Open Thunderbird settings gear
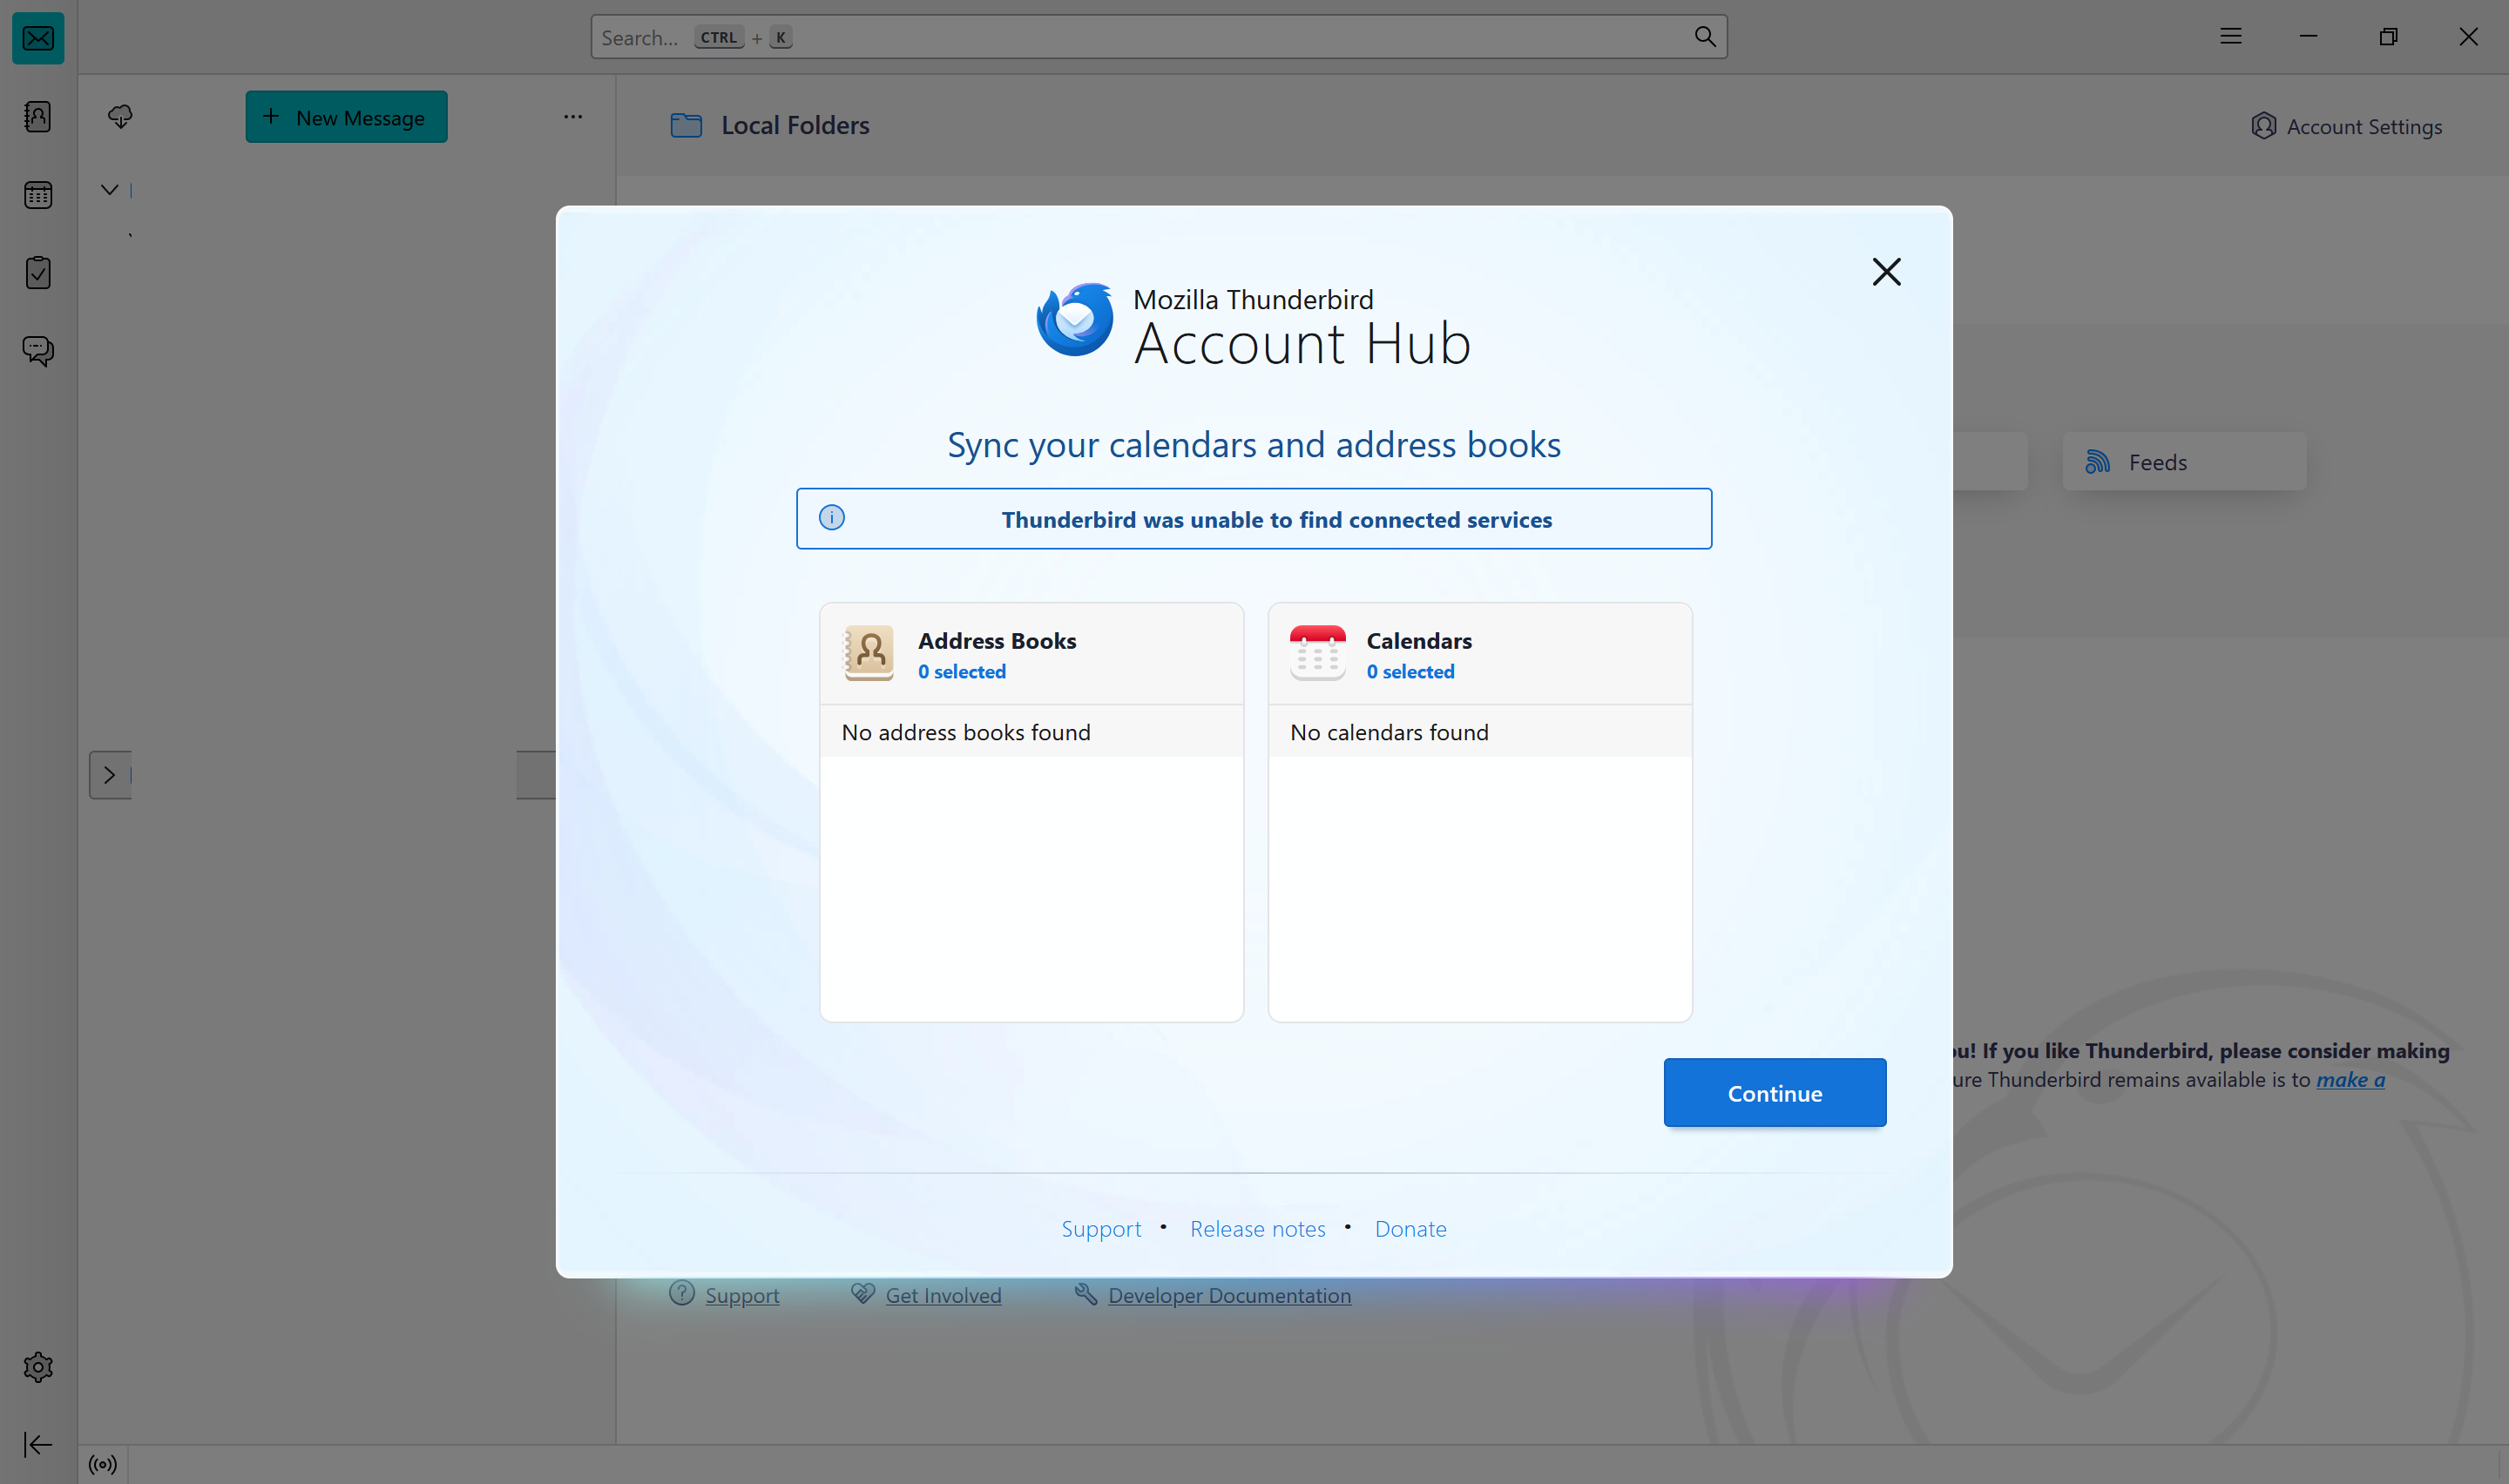 (x=38, y=1367)
